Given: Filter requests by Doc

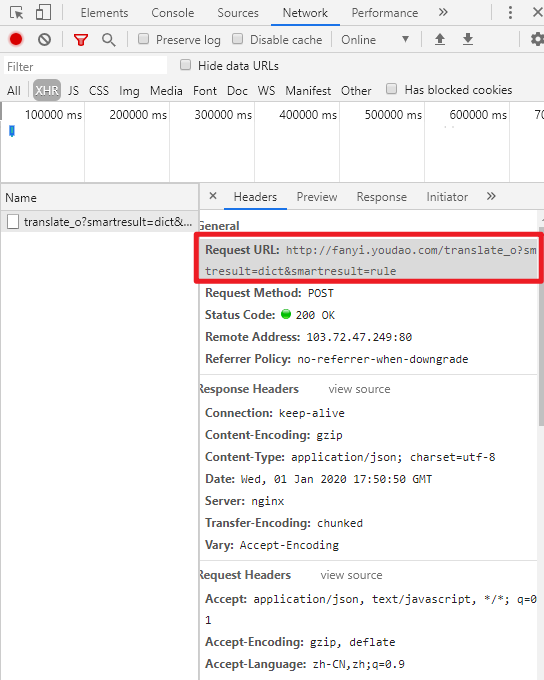Looking at the screenshot, I should tap(237, 91).
